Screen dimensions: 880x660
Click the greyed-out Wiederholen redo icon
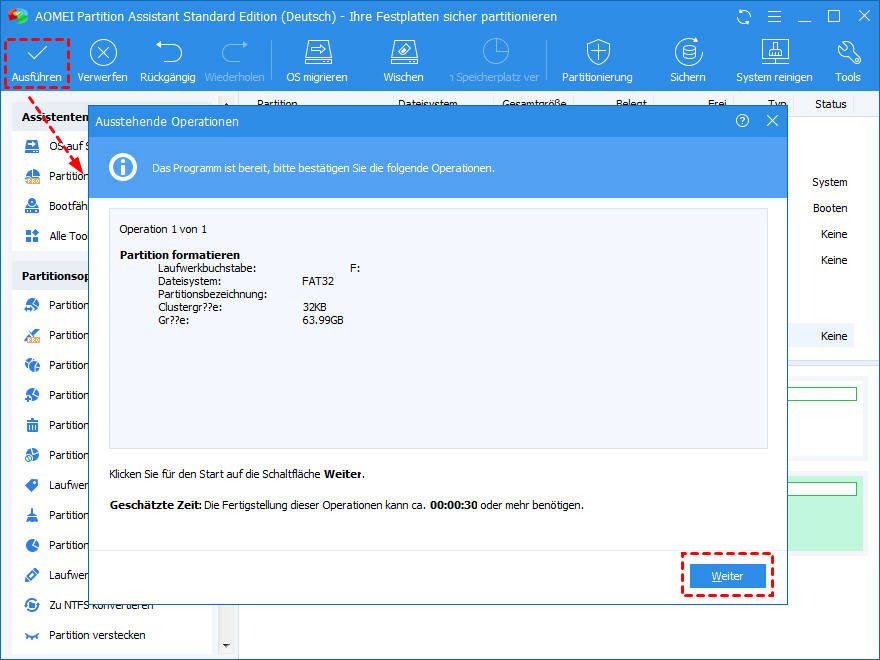(x=234, y=52)
